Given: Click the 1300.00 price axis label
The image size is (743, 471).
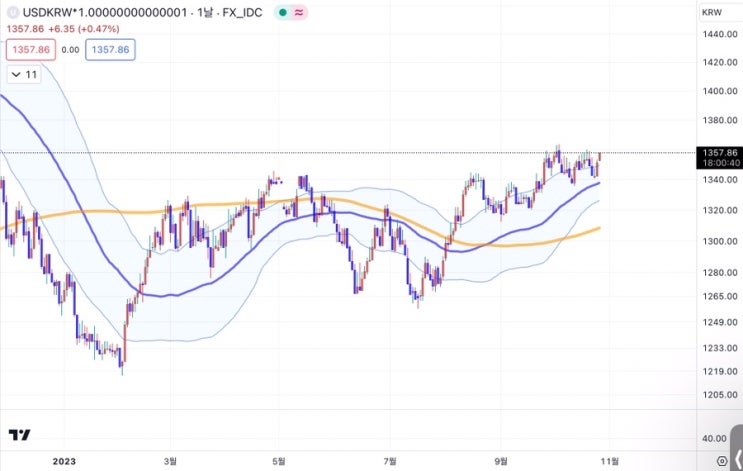Looking at the screenshot, I should click(x=720, y=241).
